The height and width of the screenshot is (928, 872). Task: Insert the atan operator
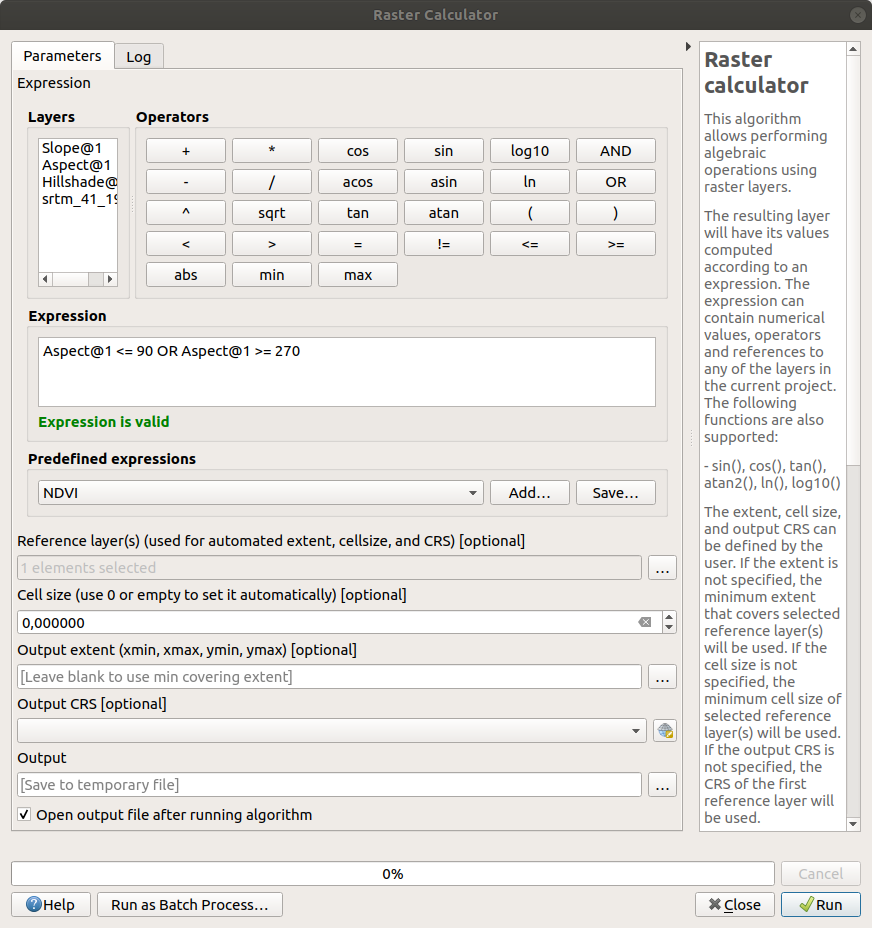tap(443, 212)
